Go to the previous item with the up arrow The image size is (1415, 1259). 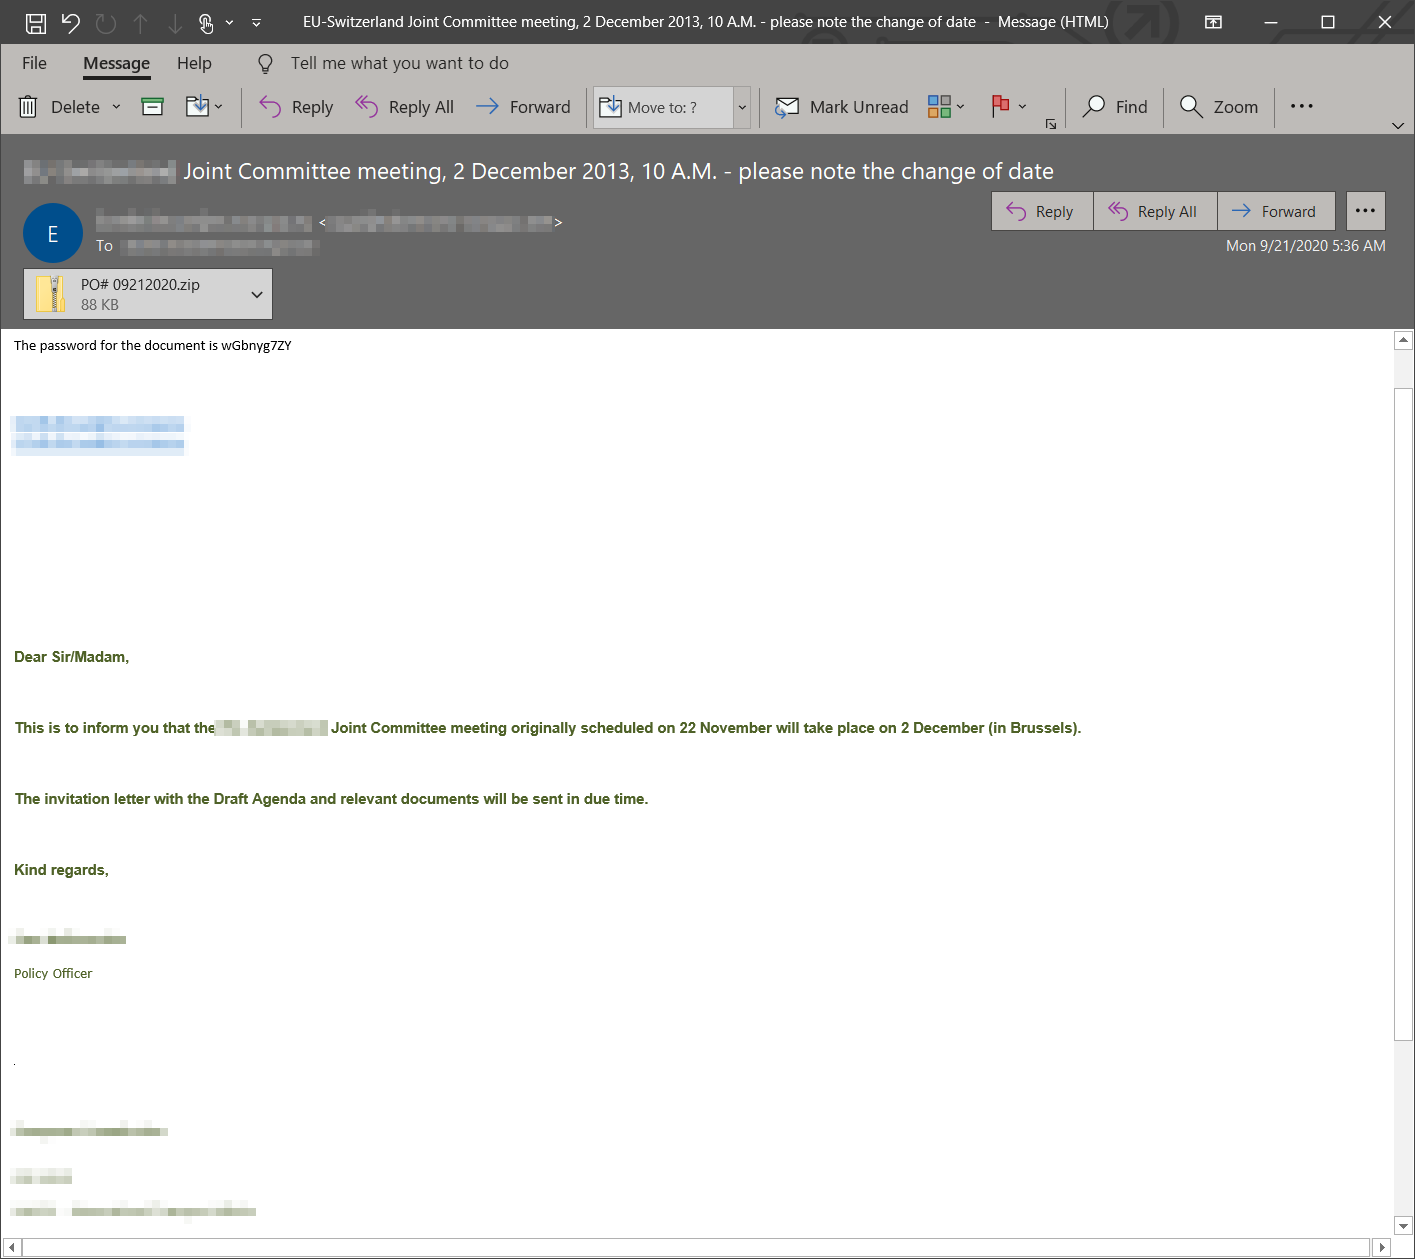coord(141,22)
